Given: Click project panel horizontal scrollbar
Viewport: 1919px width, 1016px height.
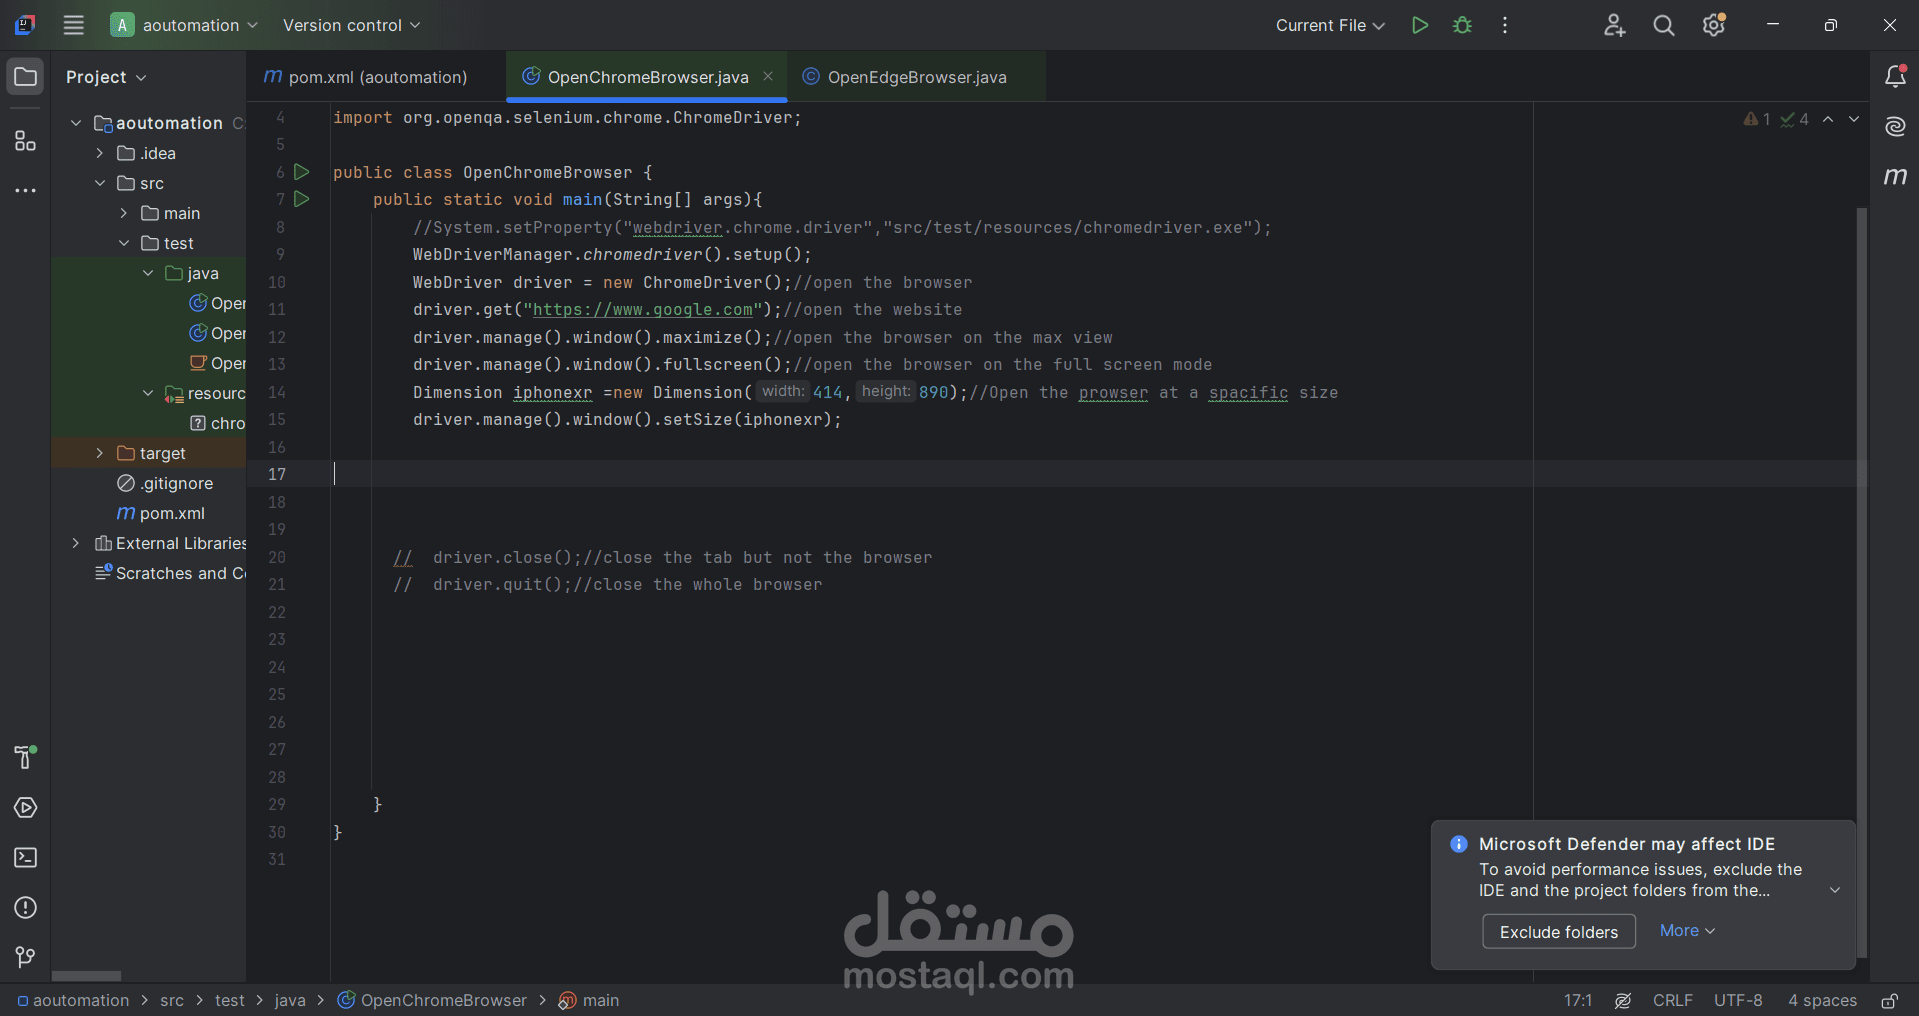Looking at the screenshot, I should coord(86,976).
